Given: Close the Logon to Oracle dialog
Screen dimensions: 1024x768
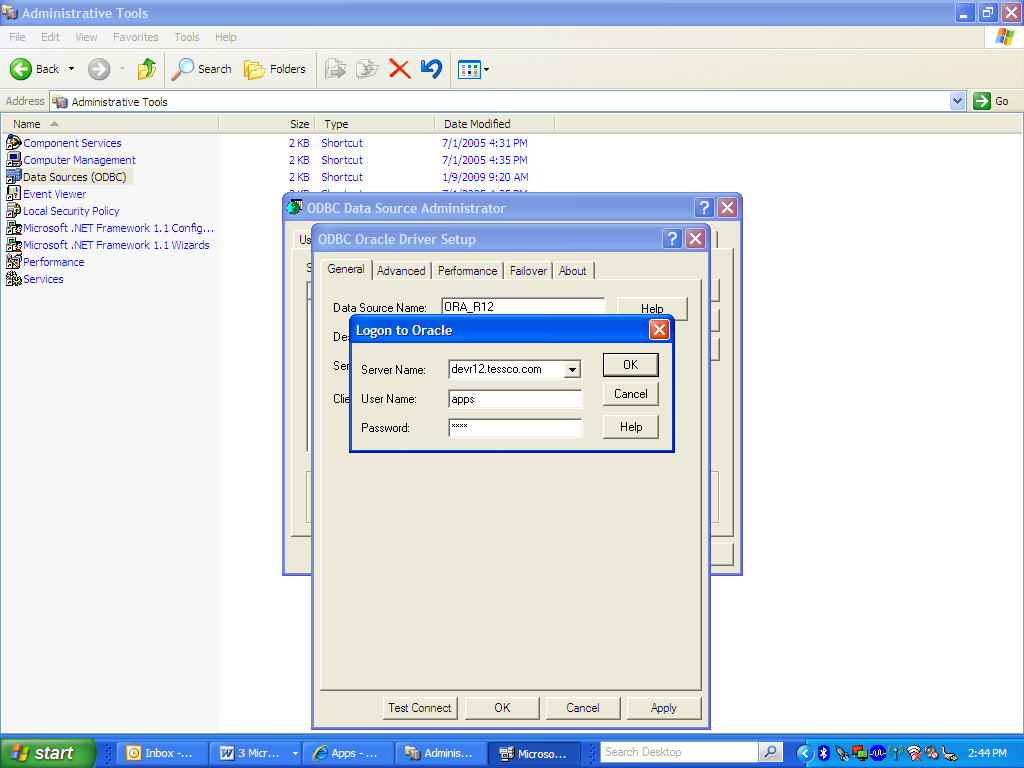Looking at the screenshot, I should tap(659, 330).
